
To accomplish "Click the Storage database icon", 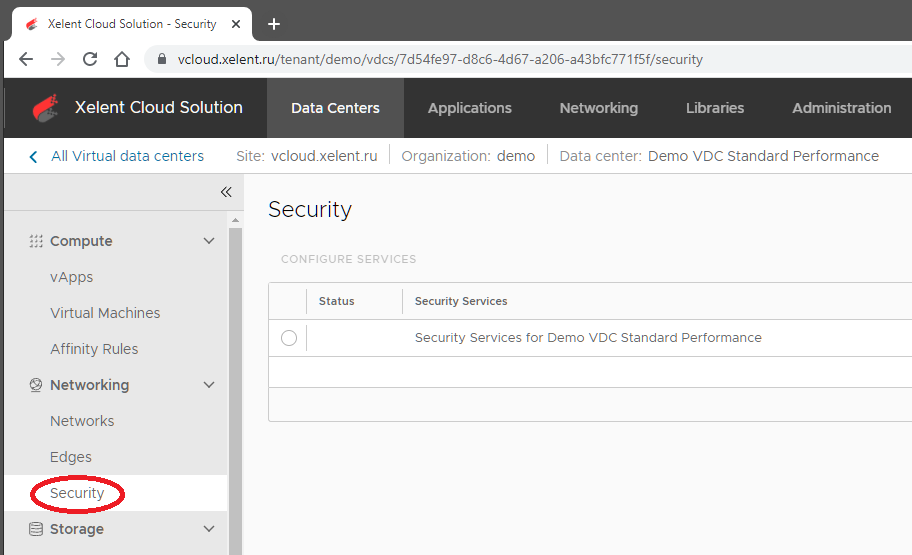I will (x=36, y=529).
